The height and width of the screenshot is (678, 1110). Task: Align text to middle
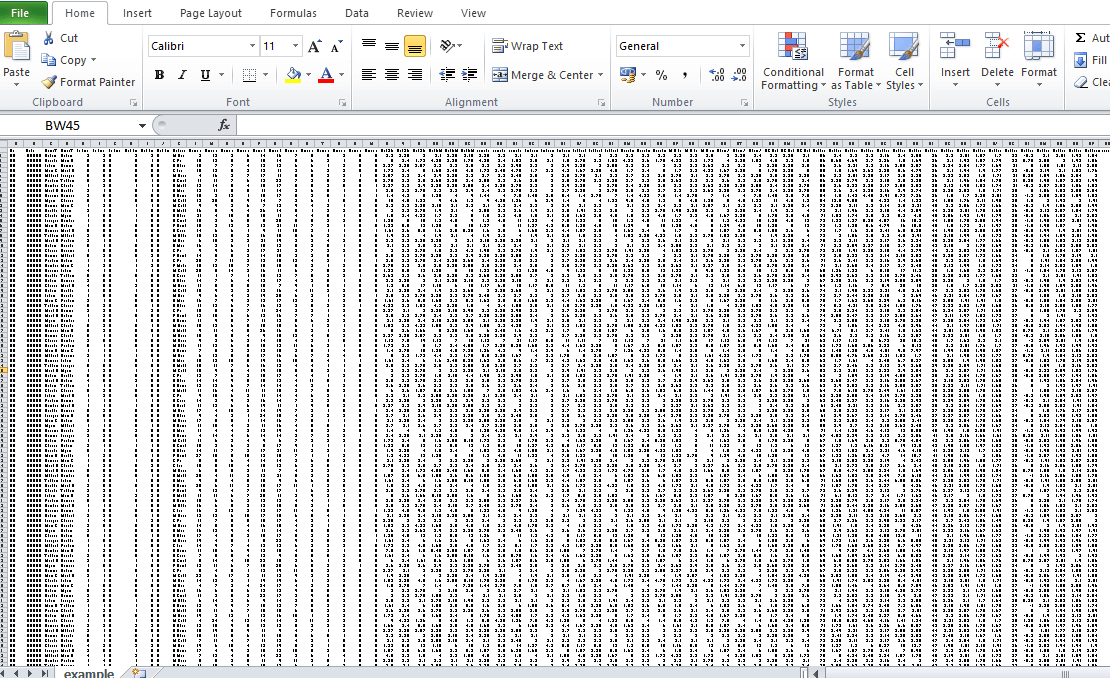391,46
